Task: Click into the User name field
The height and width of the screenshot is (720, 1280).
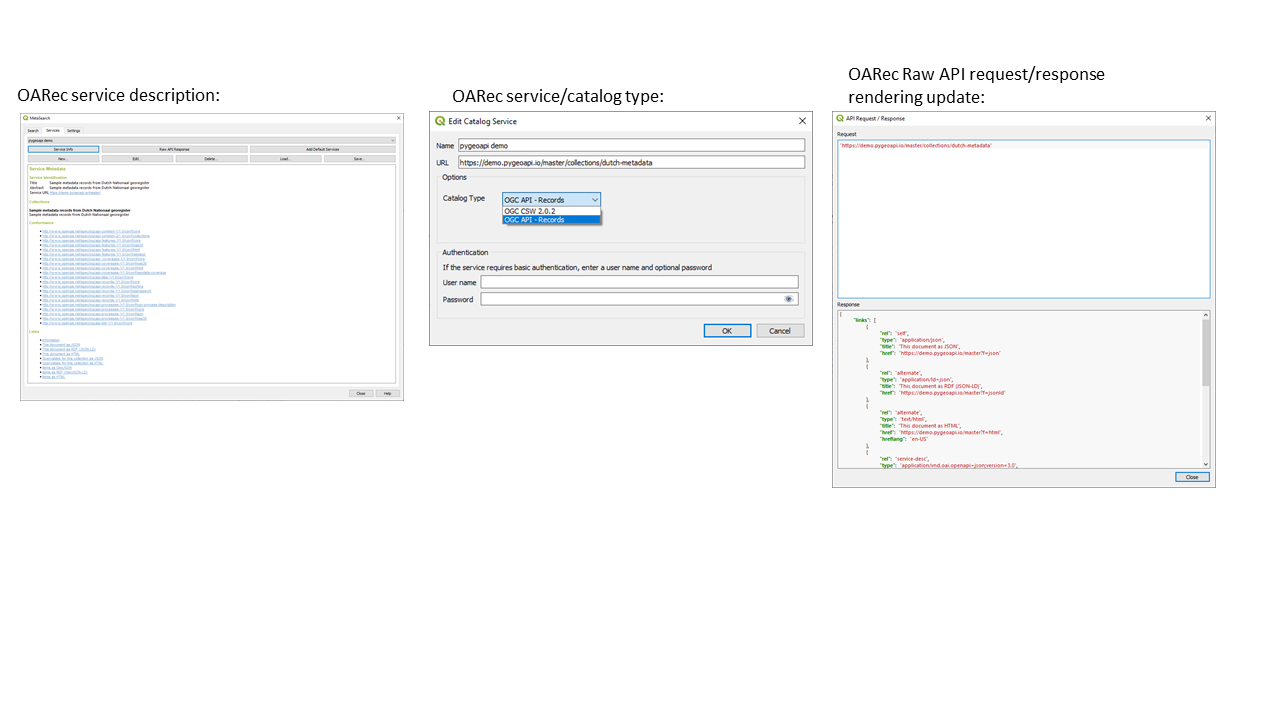Action: pyautogui.click(x=639, y=283)
